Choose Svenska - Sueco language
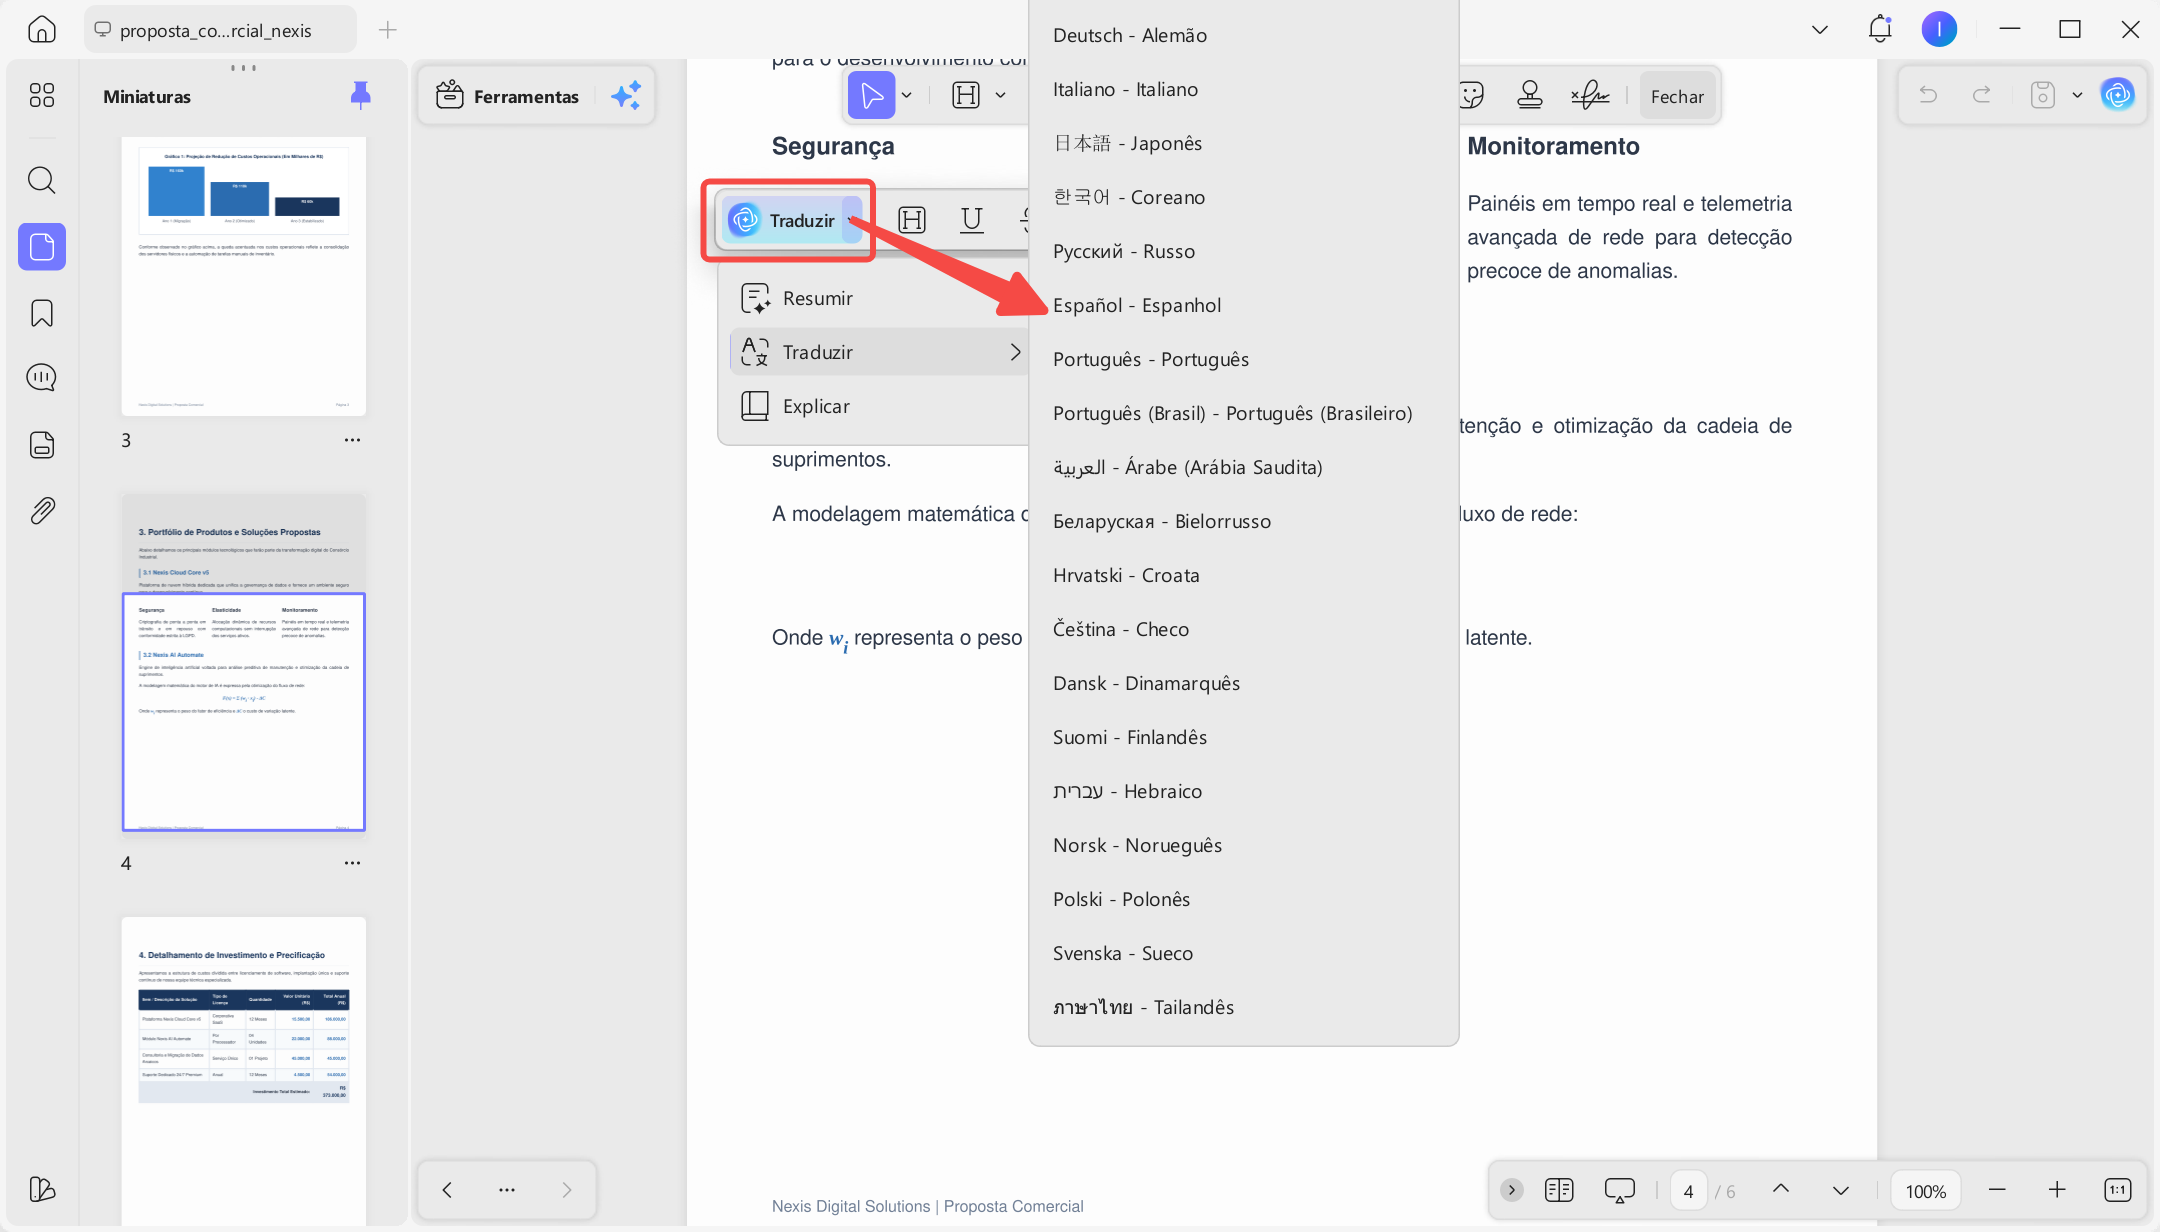This screenshot has width=2160, height=1232. pos(1243,953)
